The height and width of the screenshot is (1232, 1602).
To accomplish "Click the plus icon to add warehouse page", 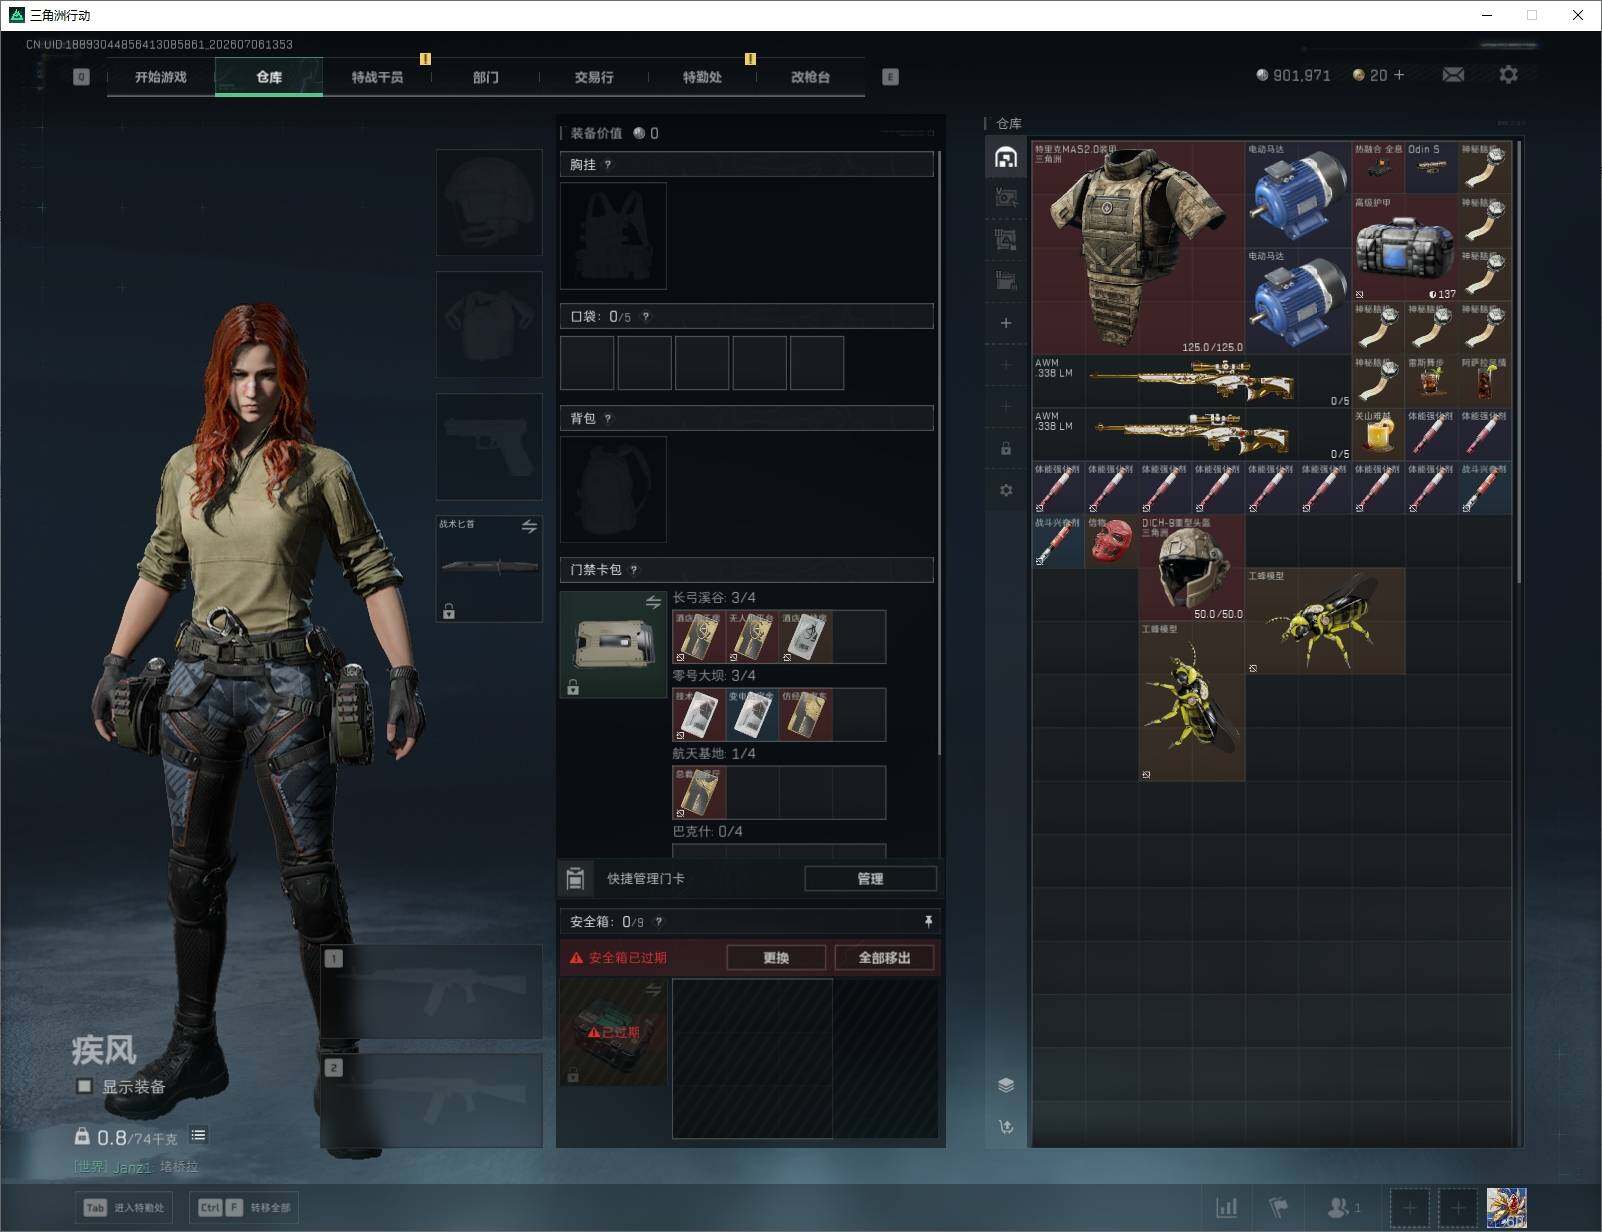I will tap(1006, 323).
